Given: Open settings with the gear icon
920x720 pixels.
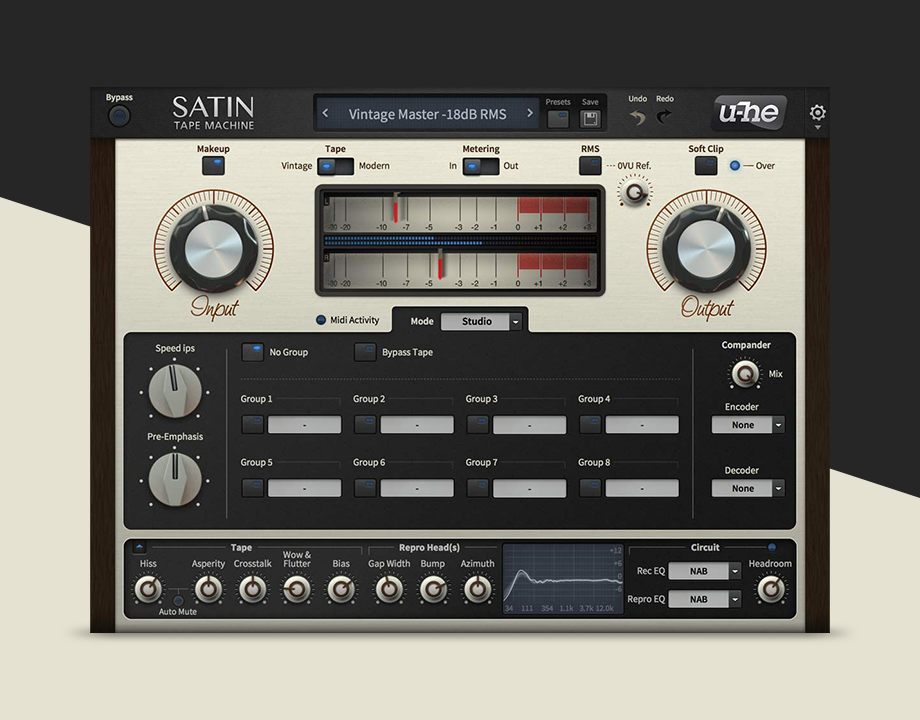Looking at the screenshot, I should pyautogui.click(x=817, y=112).
